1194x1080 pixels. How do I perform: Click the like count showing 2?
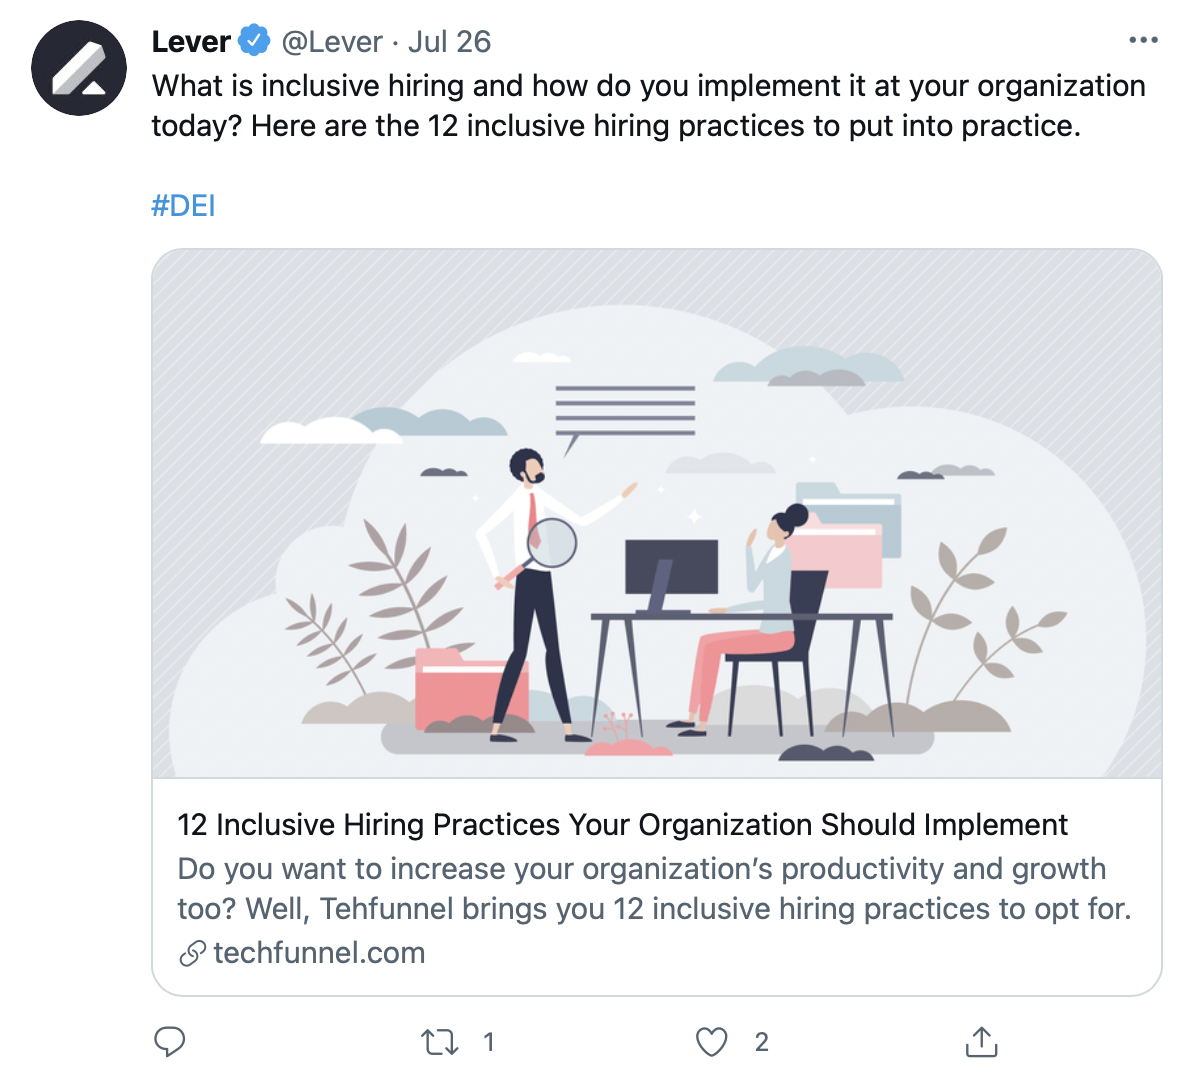click(x=761, y=1042)
